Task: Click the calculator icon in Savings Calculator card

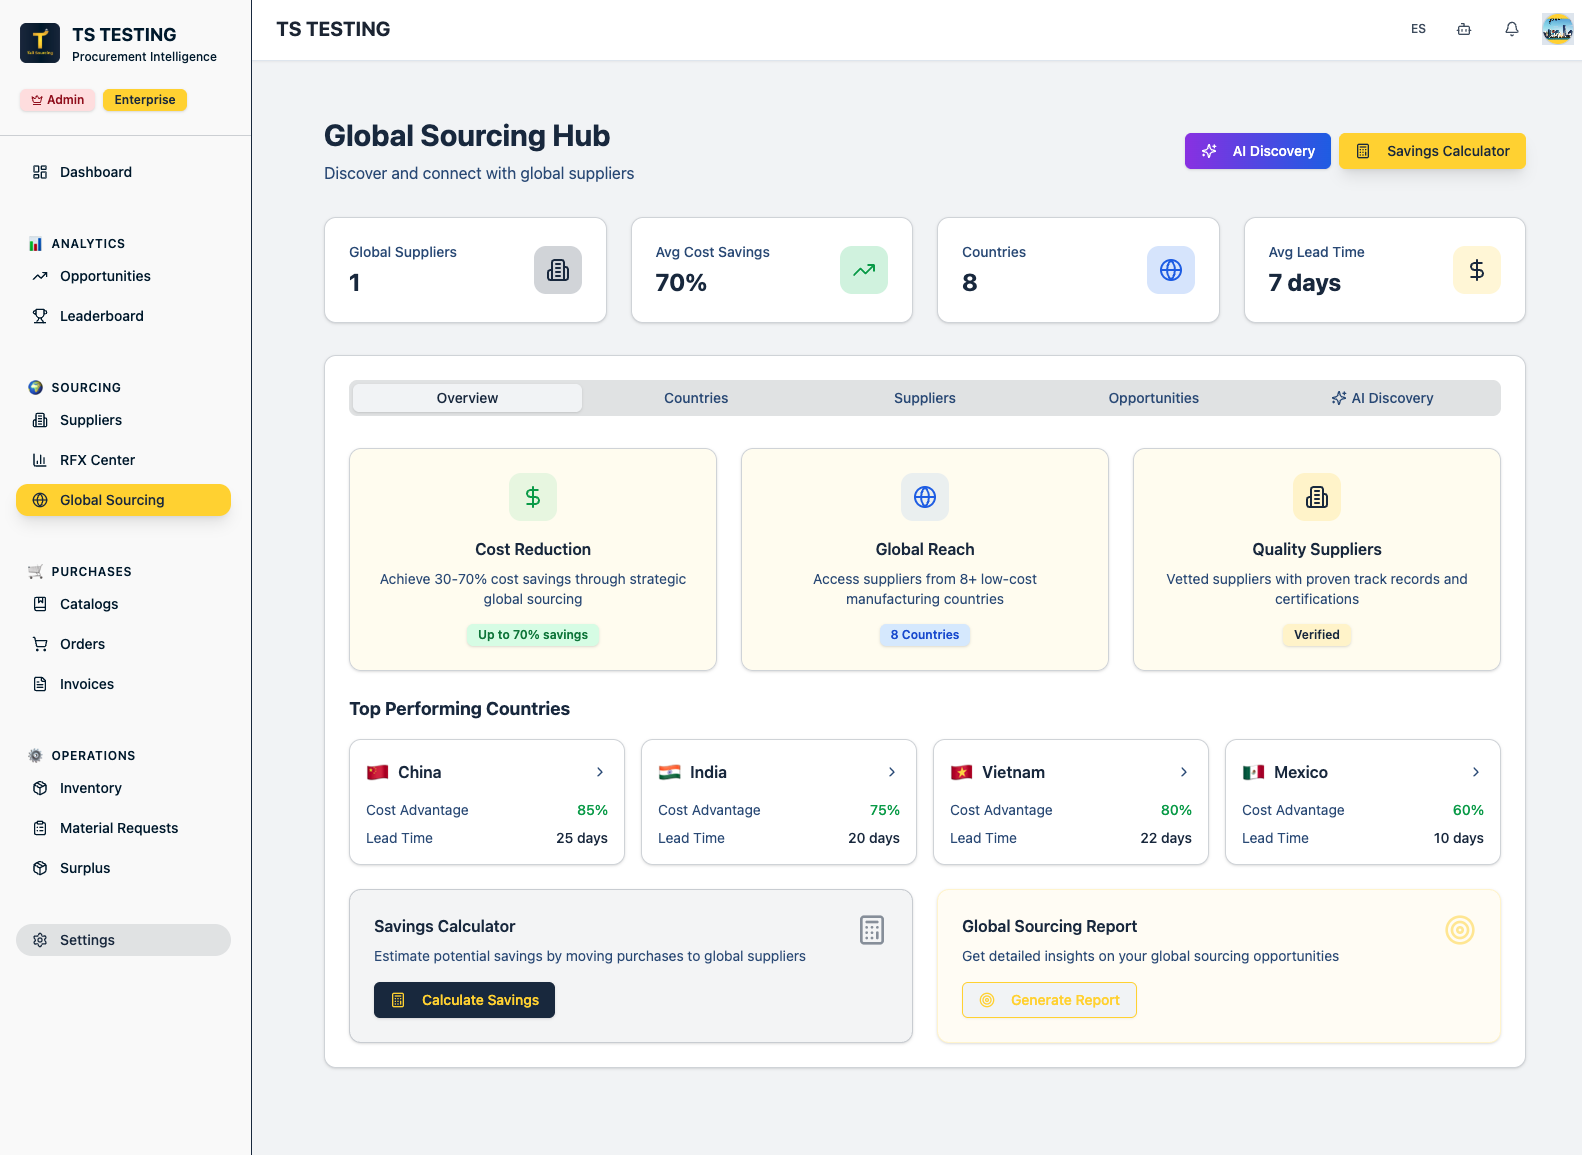Action: [872, 930]
